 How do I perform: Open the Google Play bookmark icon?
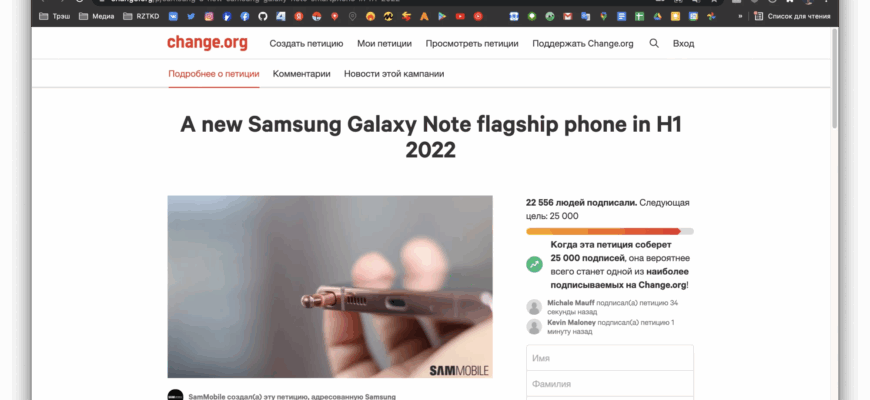[442, 17]
